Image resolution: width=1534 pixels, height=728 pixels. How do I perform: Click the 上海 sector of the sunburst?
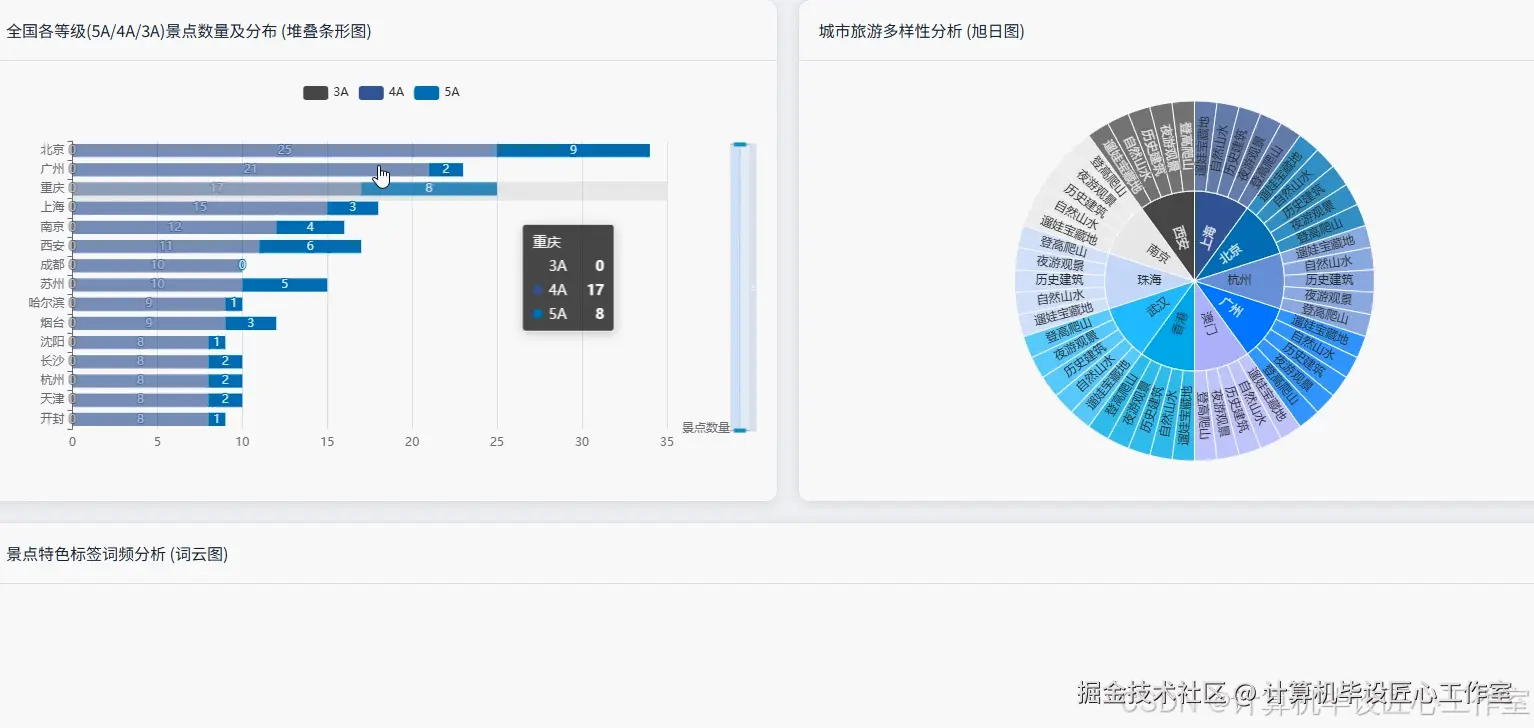tap(1207, 236)
